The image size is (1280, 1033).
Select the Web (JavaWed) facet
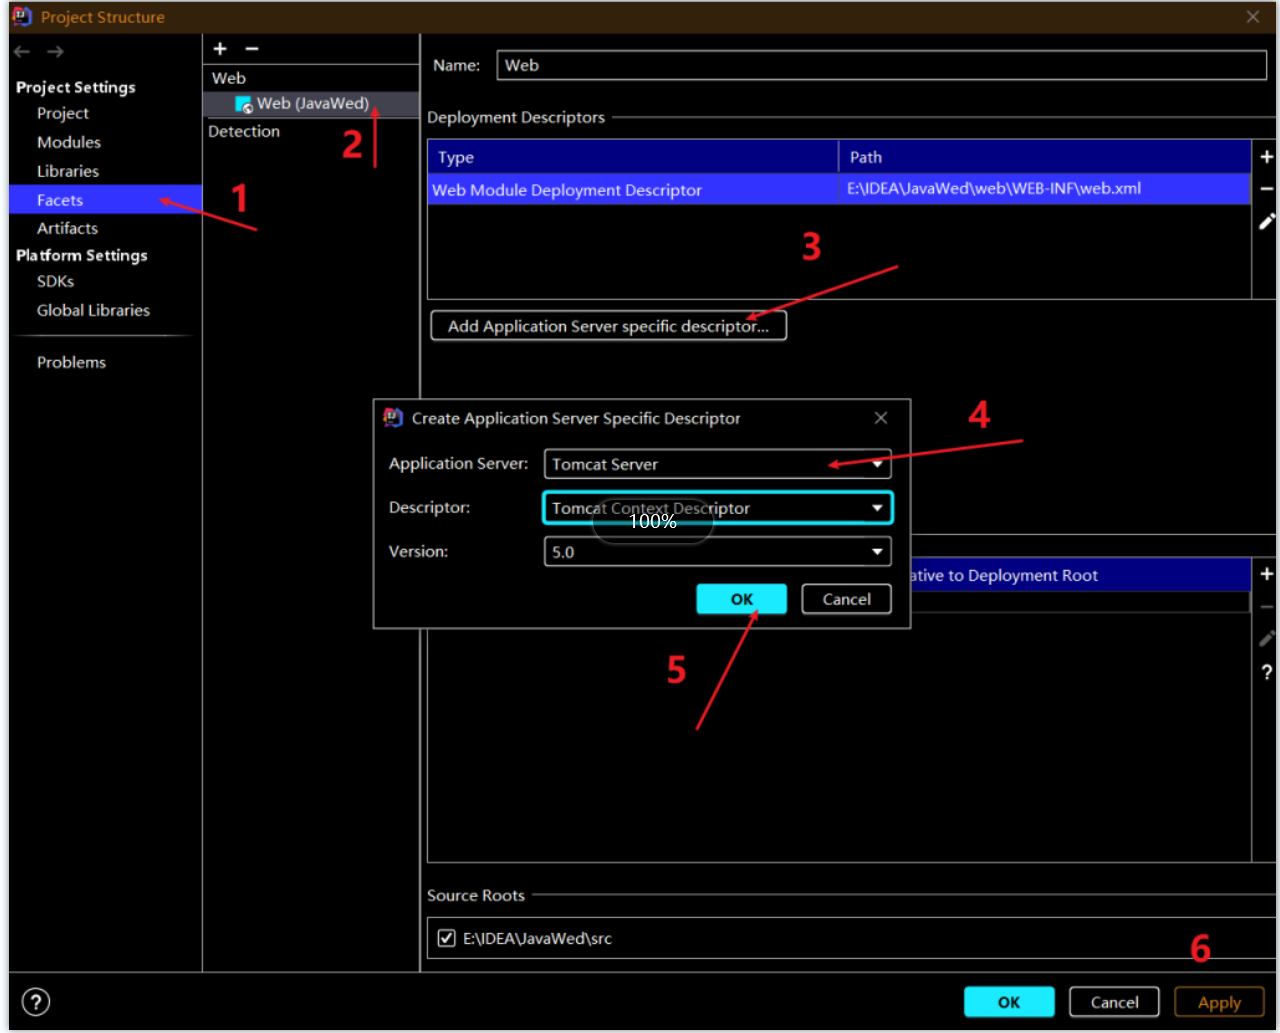point(311,103)
